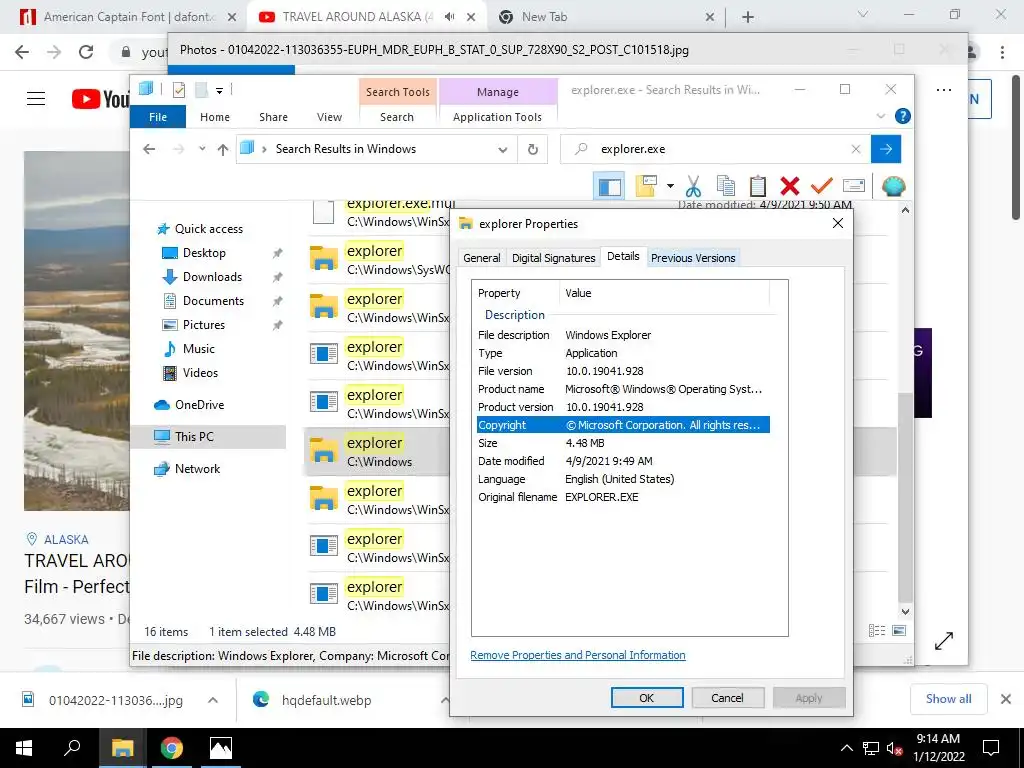1024x768 pixels.
Task: Open File Explorer from taskbar
Action: [122, 748]
